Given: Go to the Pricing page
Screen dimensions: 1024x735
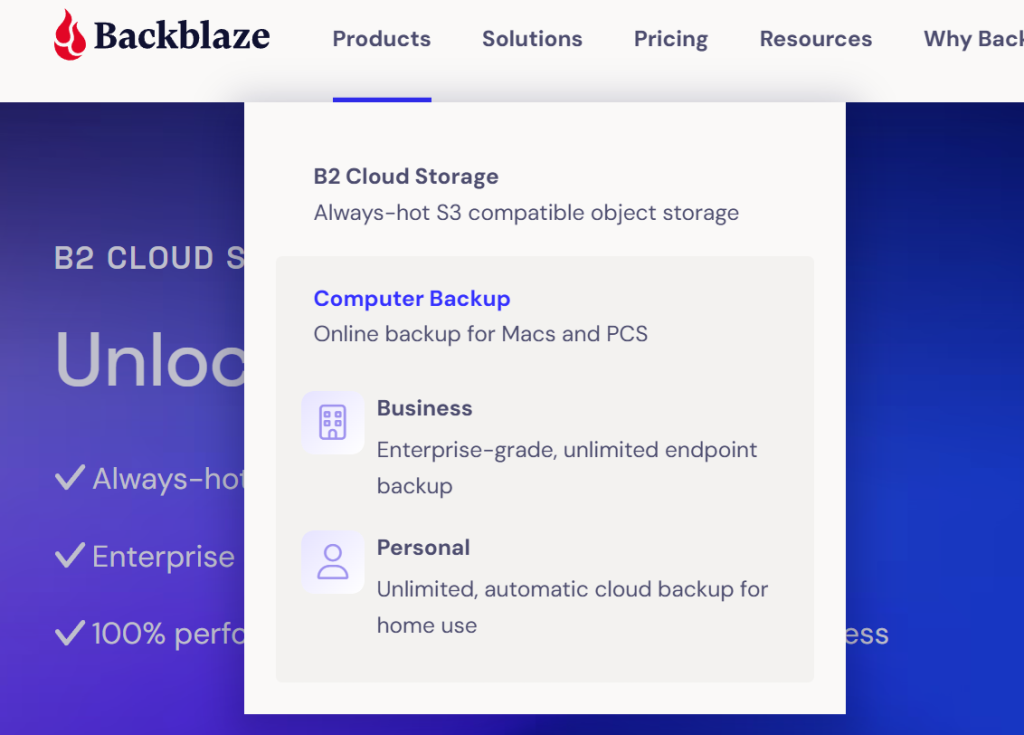Looking at the screenshot, I should pos(671,39).
